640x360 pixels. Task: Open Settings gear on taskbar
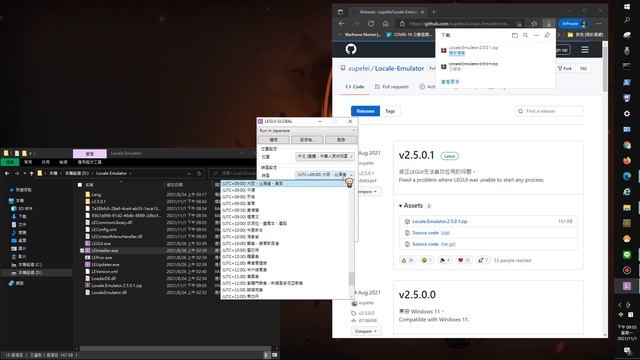[x=627, y=113]
